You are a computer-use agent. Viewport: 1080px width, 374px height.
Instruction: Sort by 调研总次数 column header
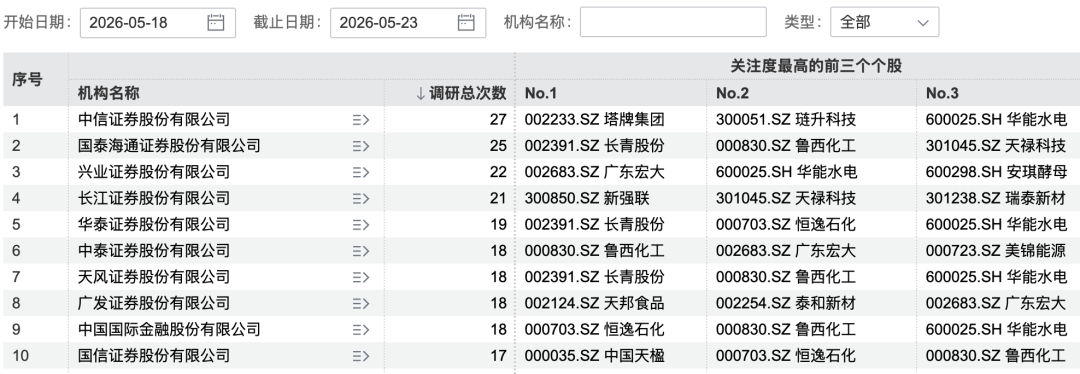(461, 93)
